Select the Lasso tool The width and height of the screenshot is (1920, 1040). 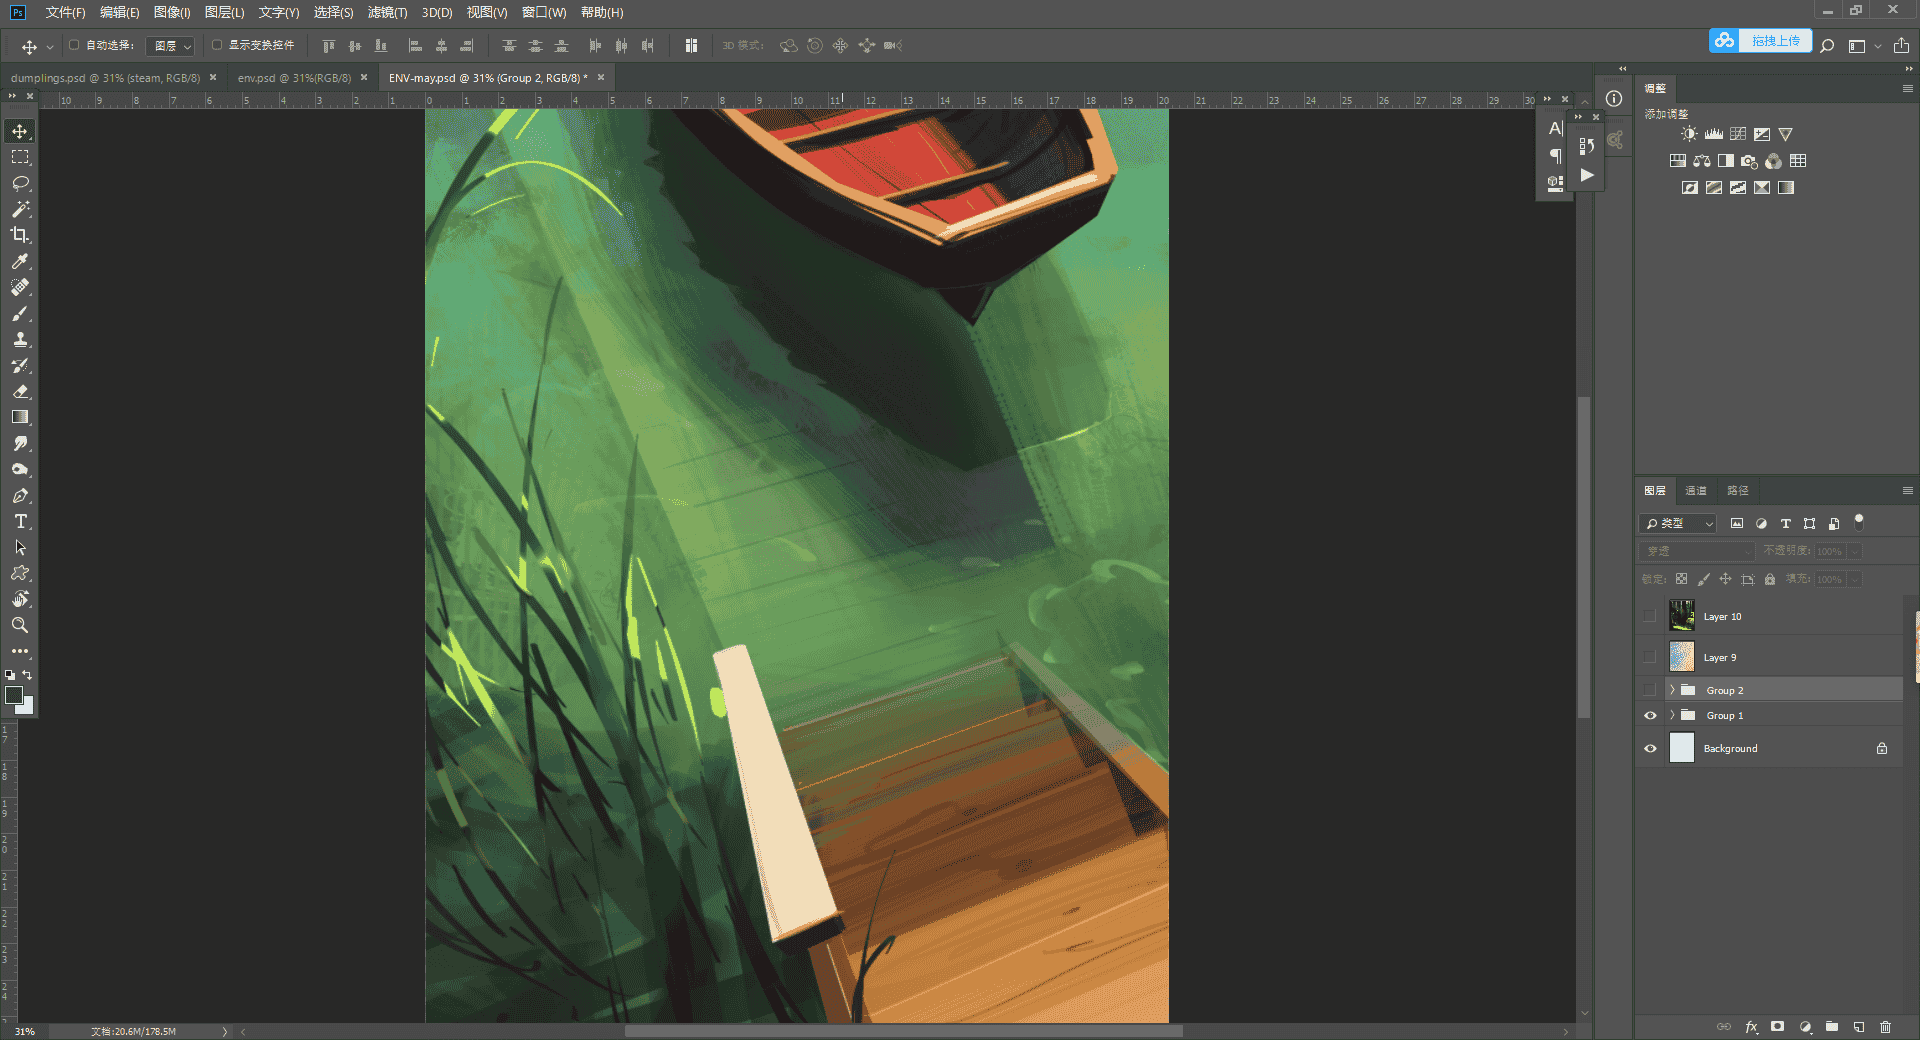coord(20,183)
